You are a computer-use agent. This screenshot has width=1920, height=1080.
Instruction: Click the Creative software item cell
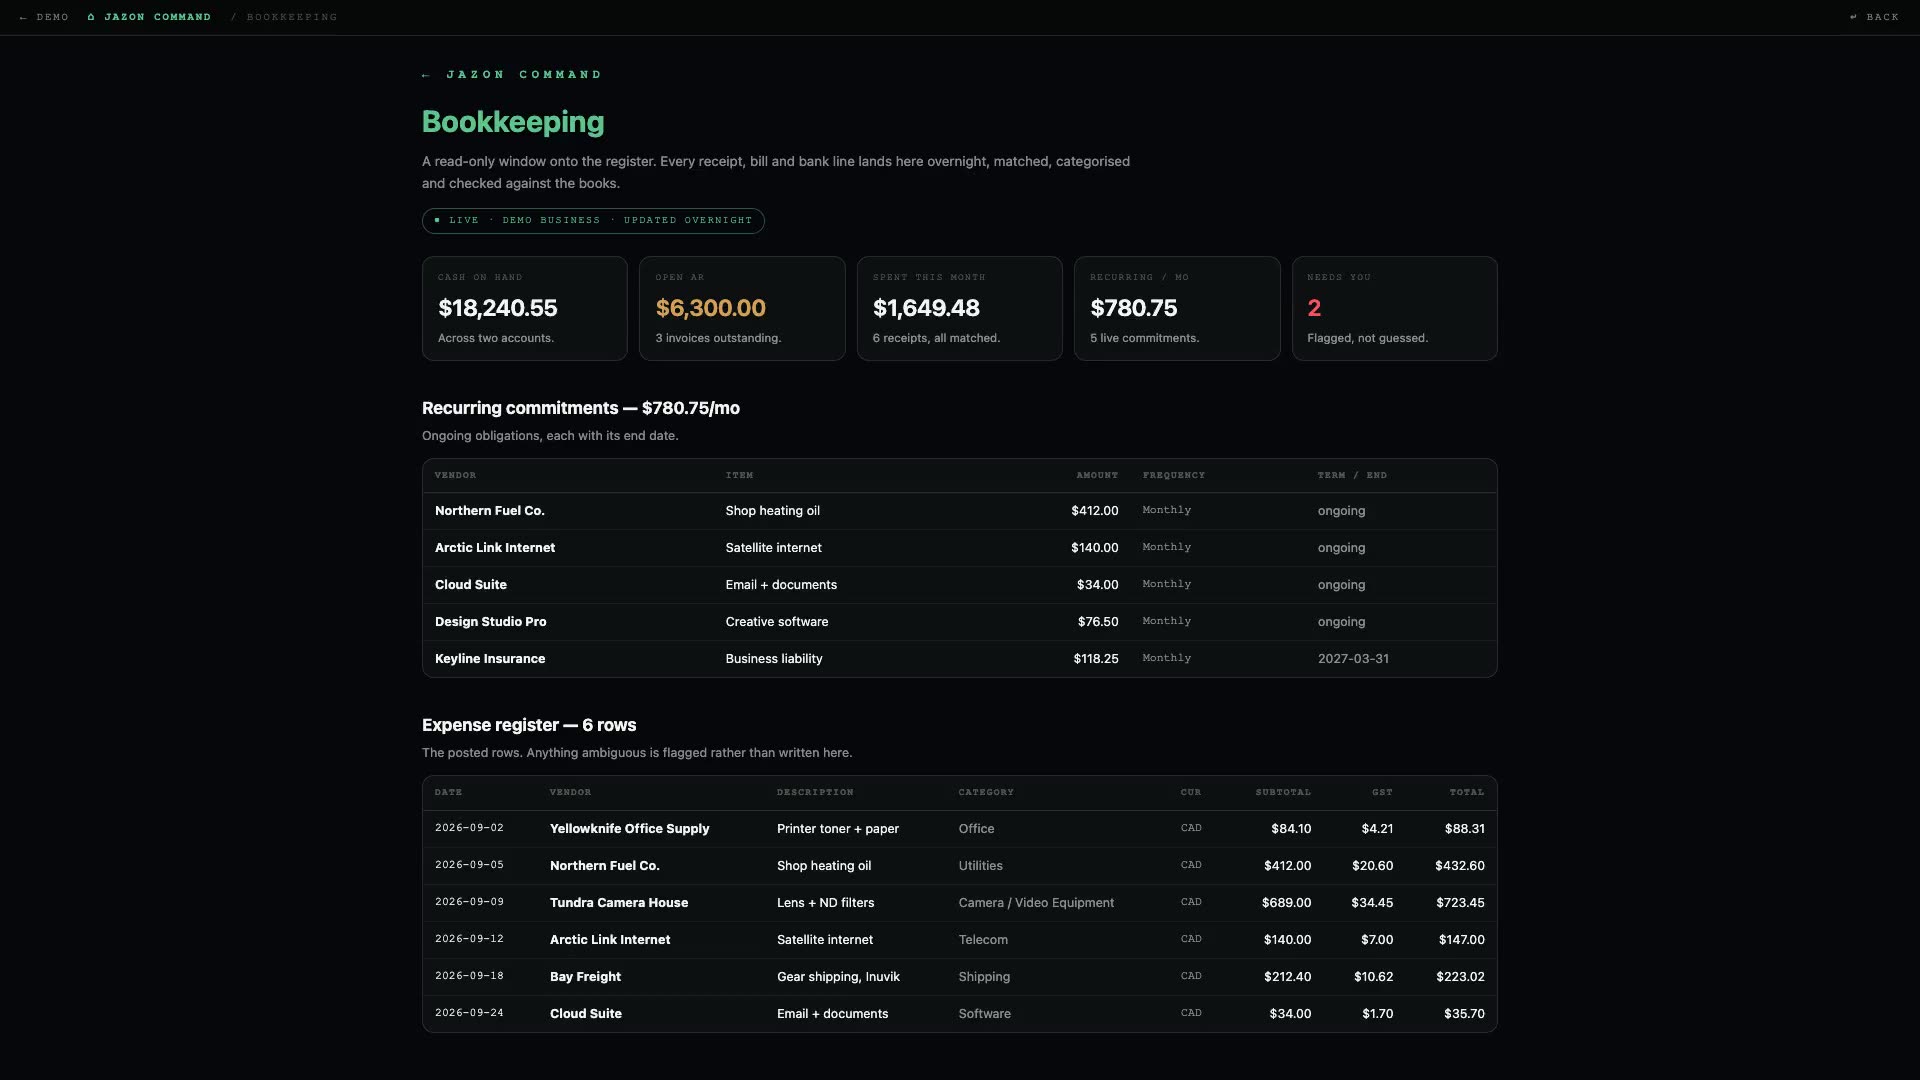[x=777, y=622]
